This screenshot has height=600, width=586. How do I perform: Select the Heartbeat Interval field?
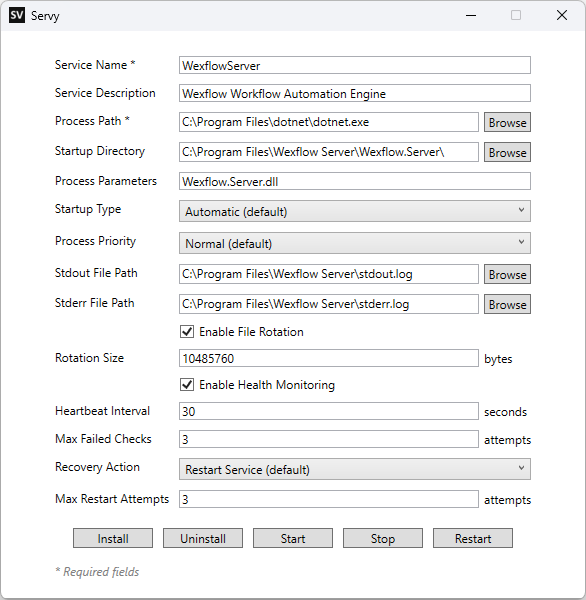coord(328,411)
